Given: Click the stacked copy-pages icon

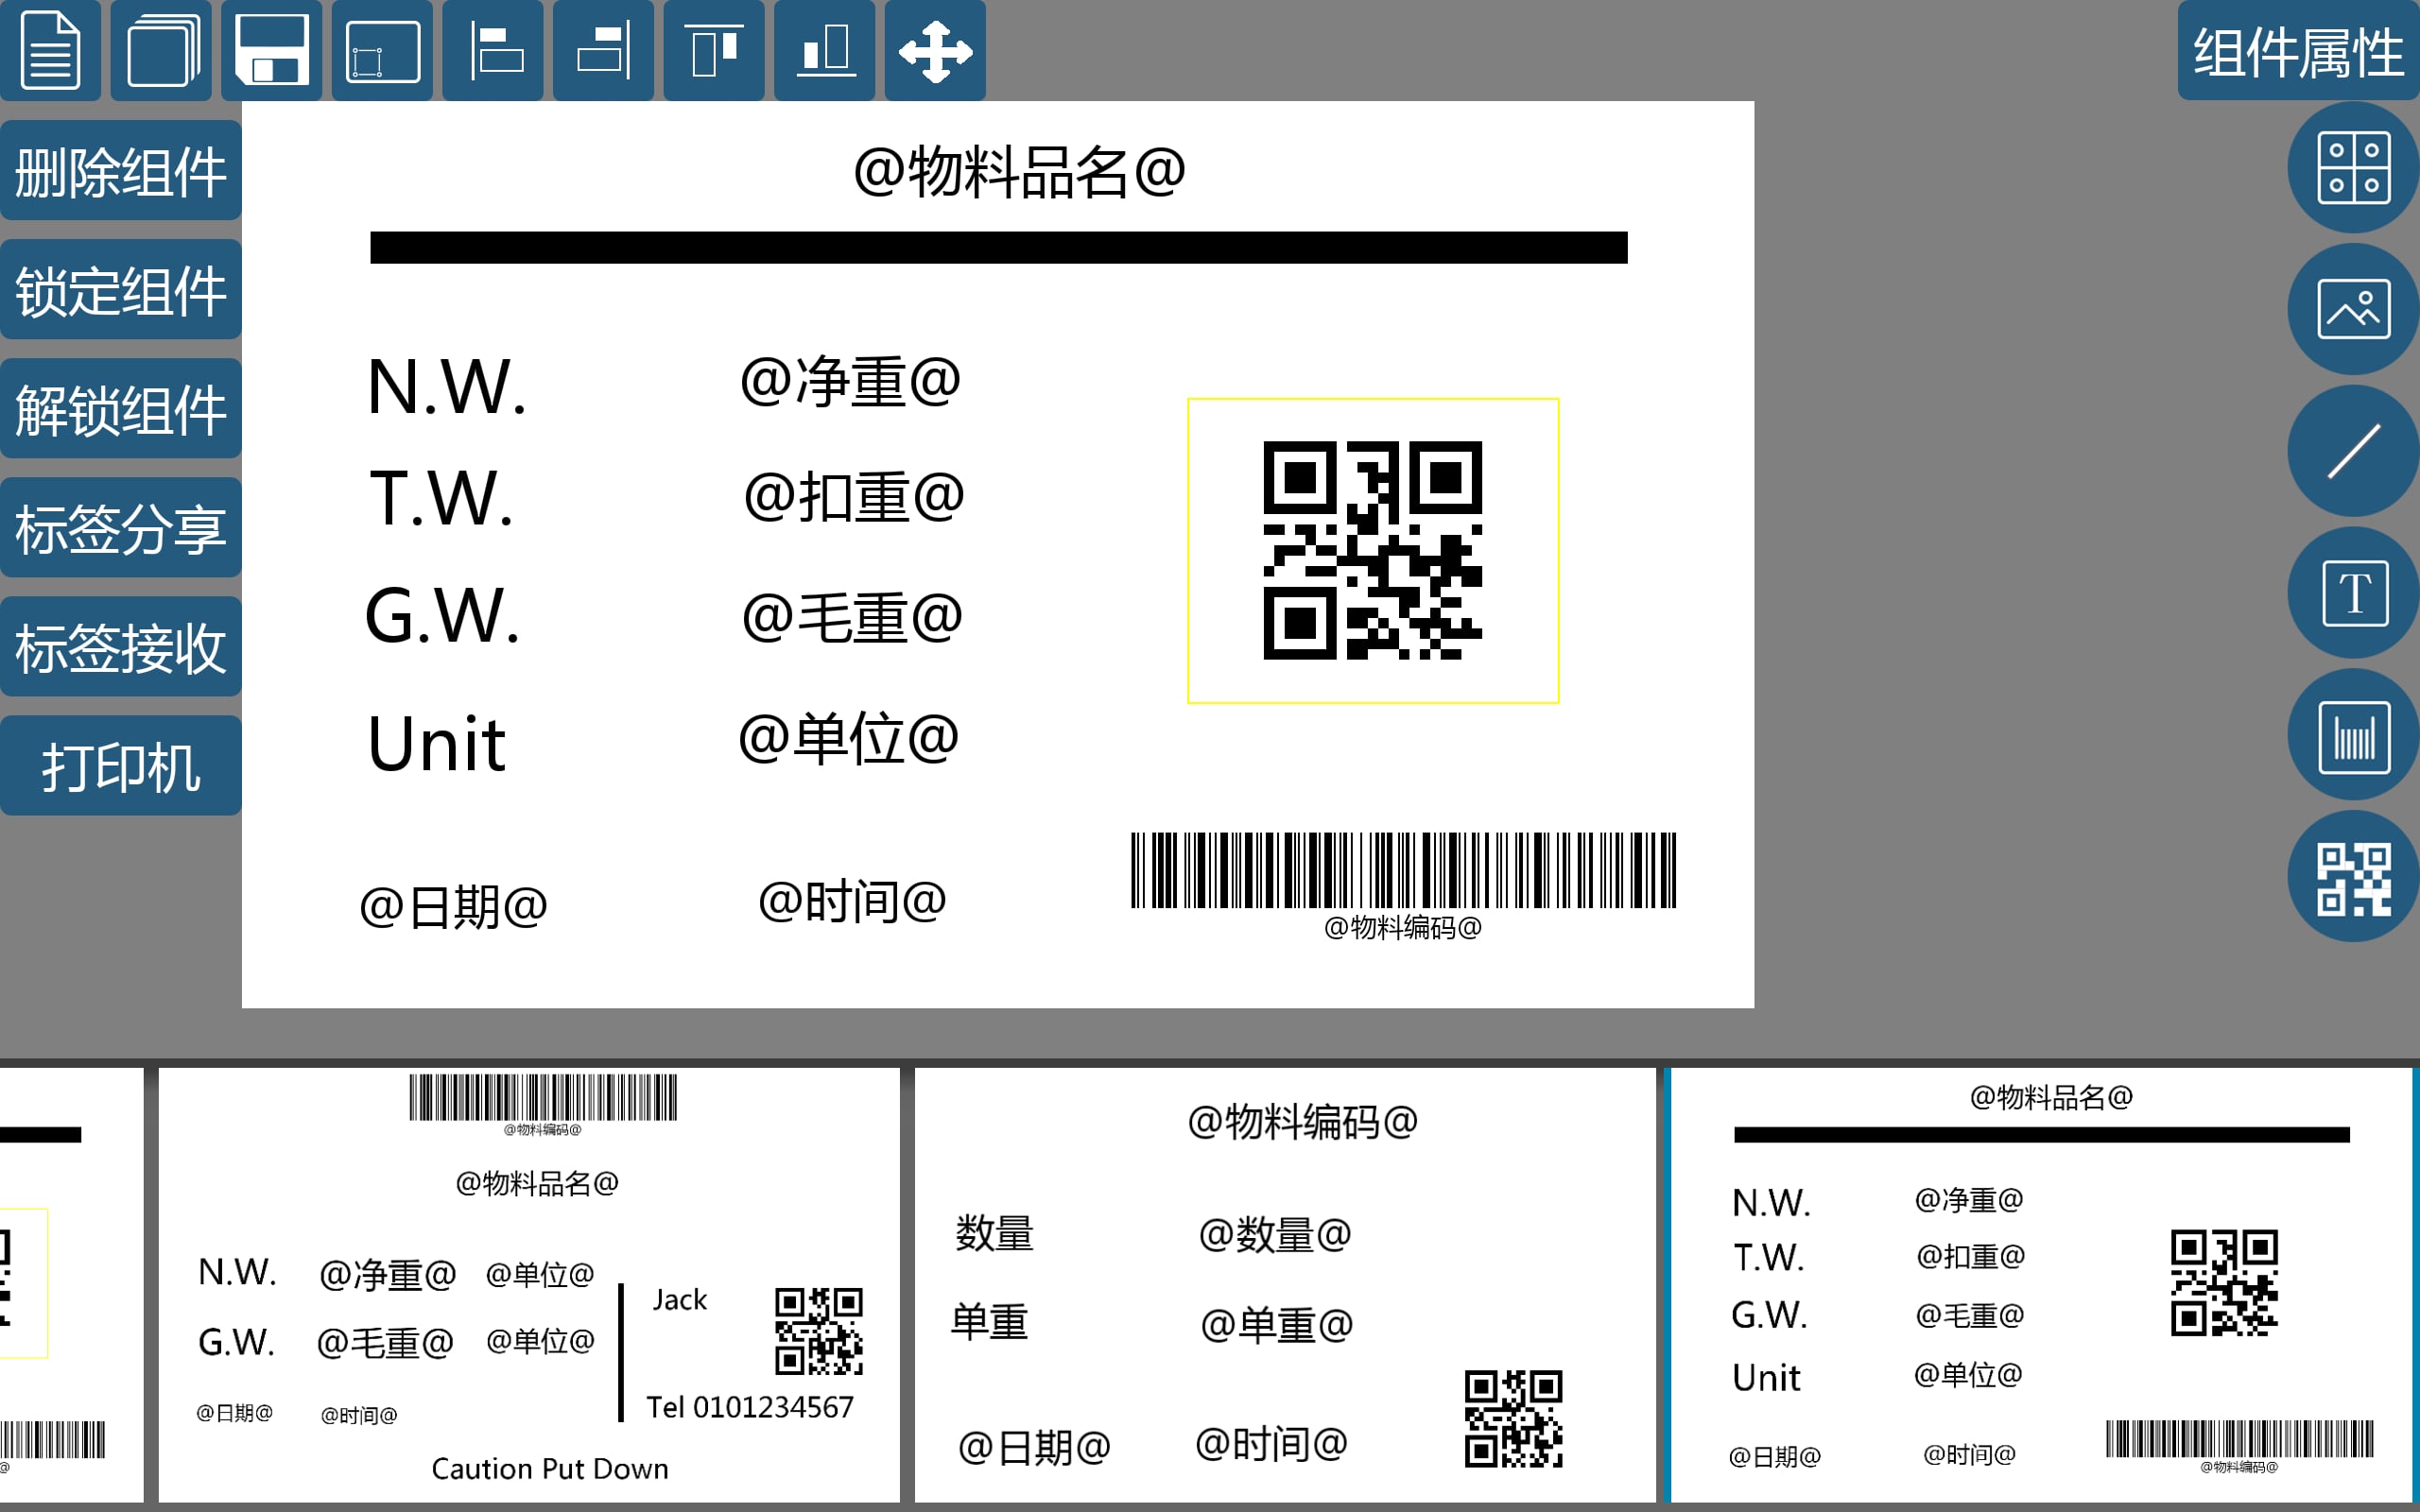Looking at the screenshot, I should click(161, 50).
